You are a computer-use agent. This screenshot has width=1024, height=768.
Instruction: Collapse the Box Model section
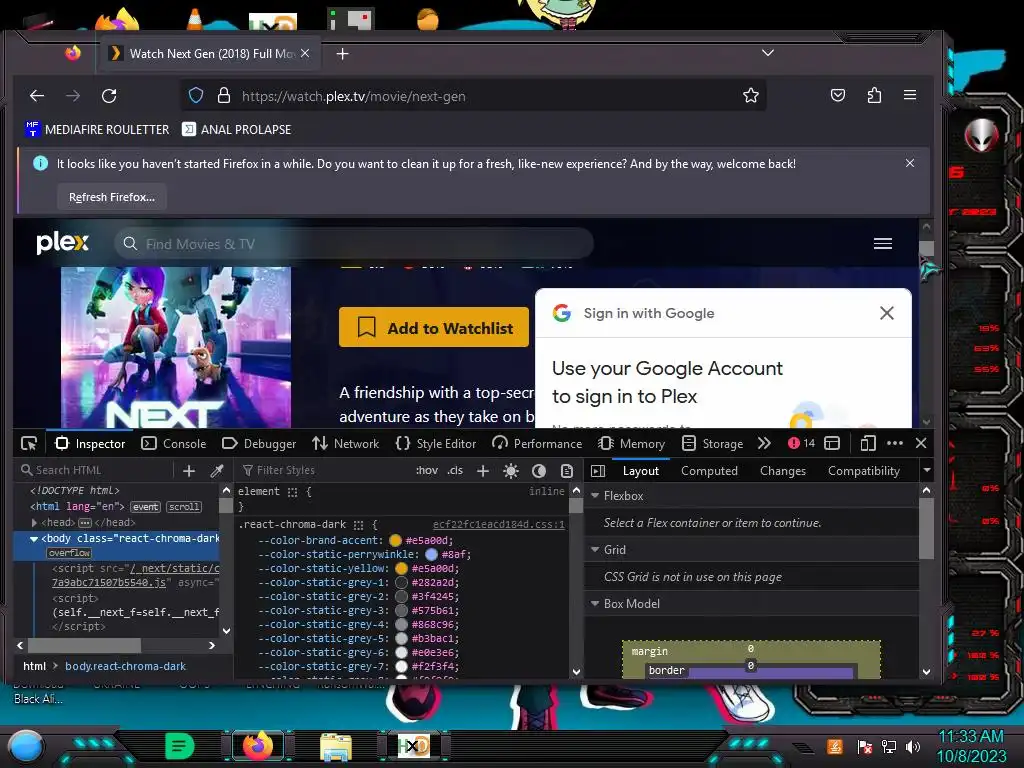tap(595, 604)
